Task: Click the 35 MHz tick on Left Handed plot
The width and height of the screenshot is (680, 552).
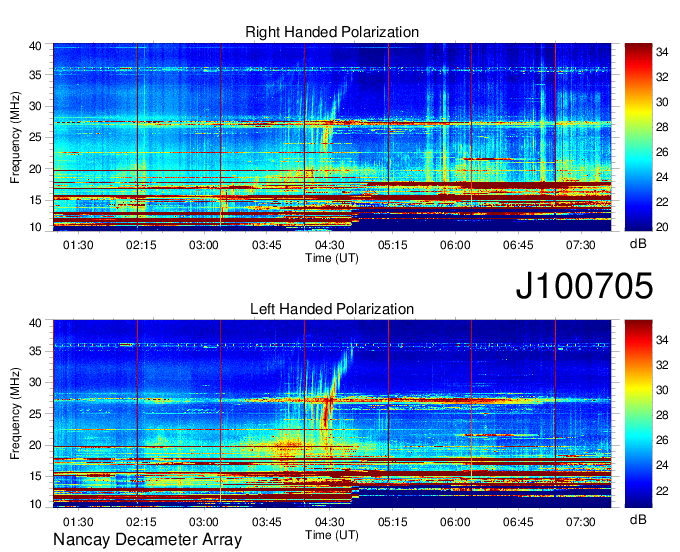Action: [x=35, y=351]
